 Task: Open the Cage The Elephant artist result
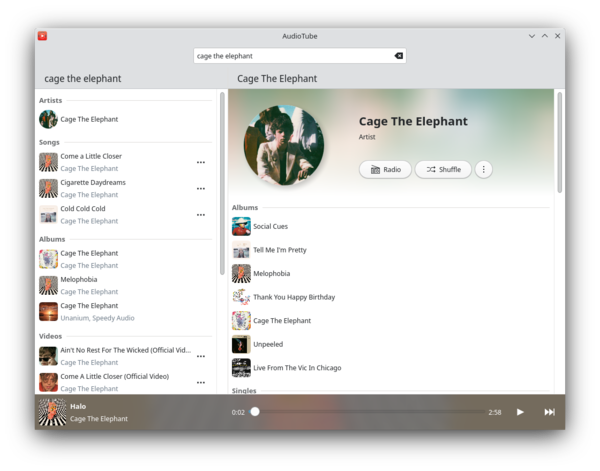point(126,119)
